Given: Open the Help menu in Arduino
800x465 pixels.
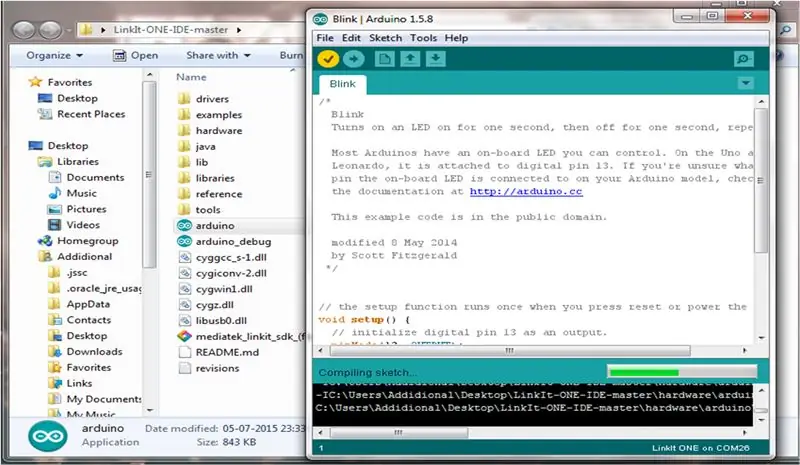Looking at the screenshot, I should (x=456, y=38).
